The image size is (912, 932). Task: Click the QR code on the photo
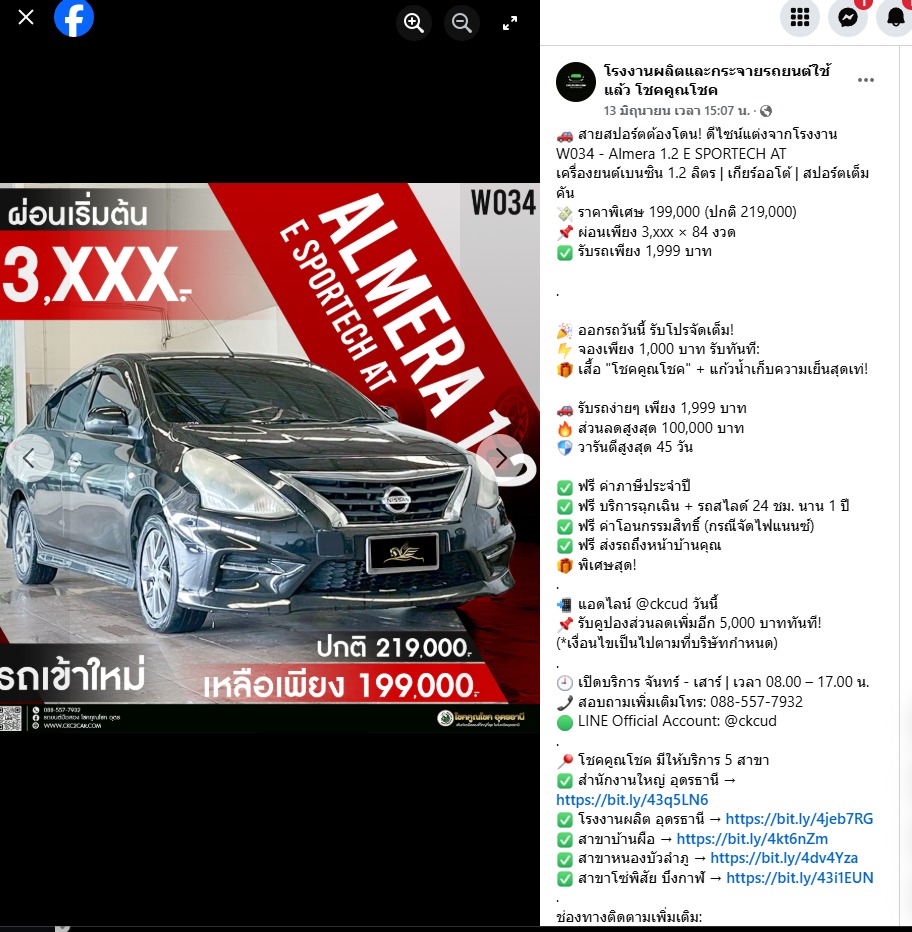coord(11,718)
